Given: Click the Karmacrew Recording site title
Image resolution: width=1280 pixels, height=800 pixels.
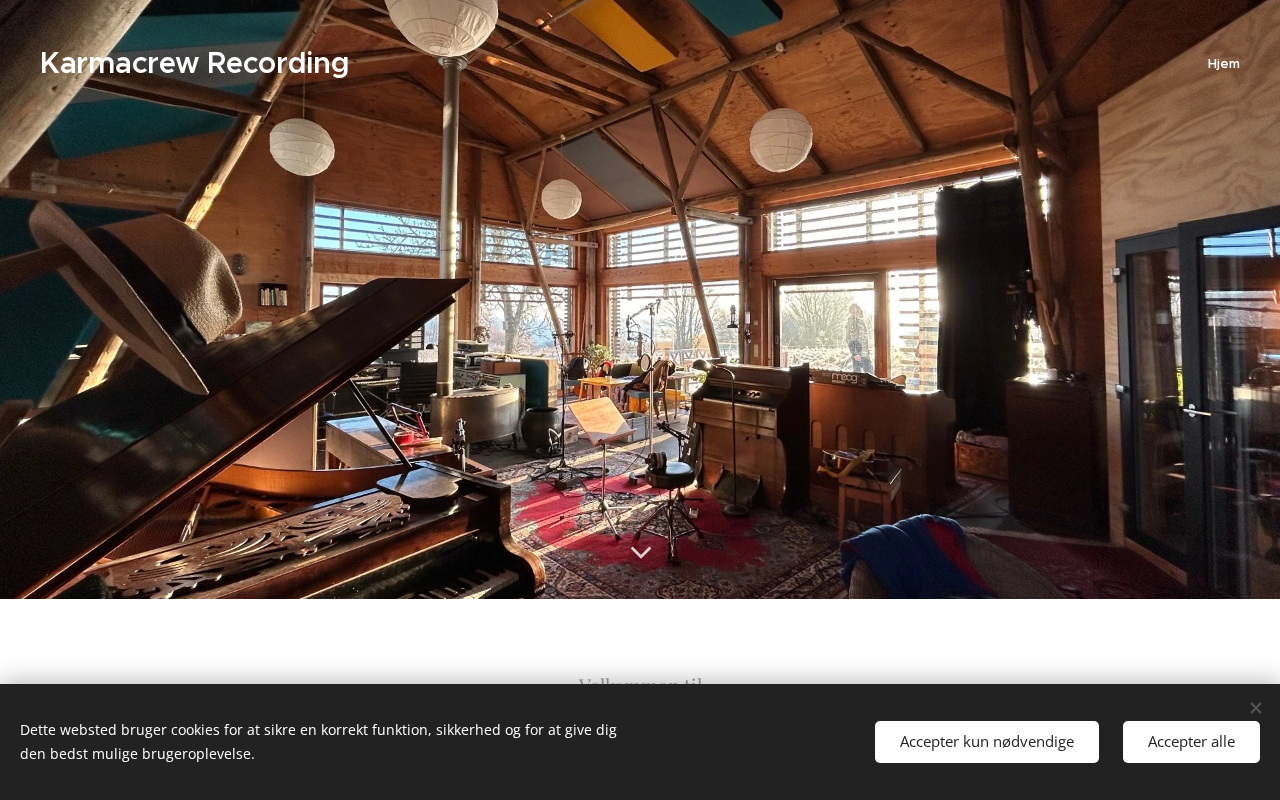Looking at the screenshot, I should click(194, 63).
